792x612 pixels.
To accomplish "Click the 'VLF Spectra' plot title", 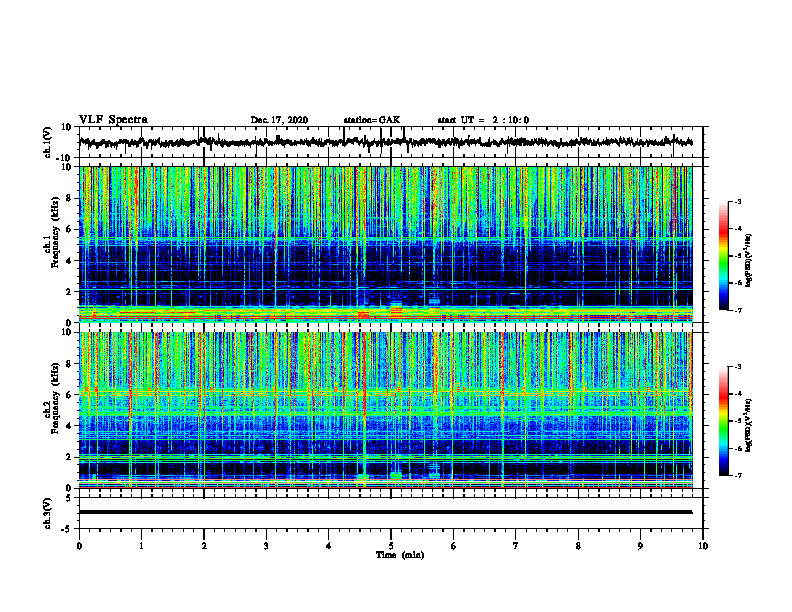I will click(113, 120).
